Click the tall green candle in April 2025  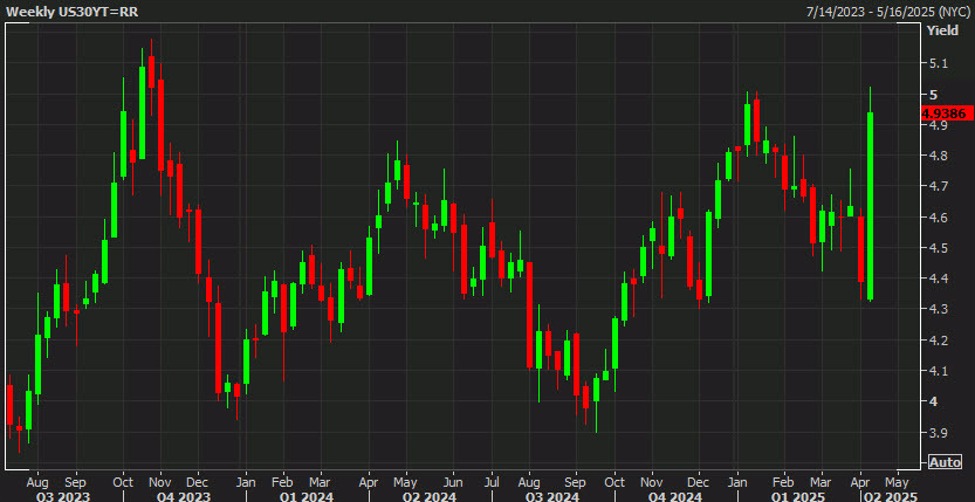click(871, 205)
